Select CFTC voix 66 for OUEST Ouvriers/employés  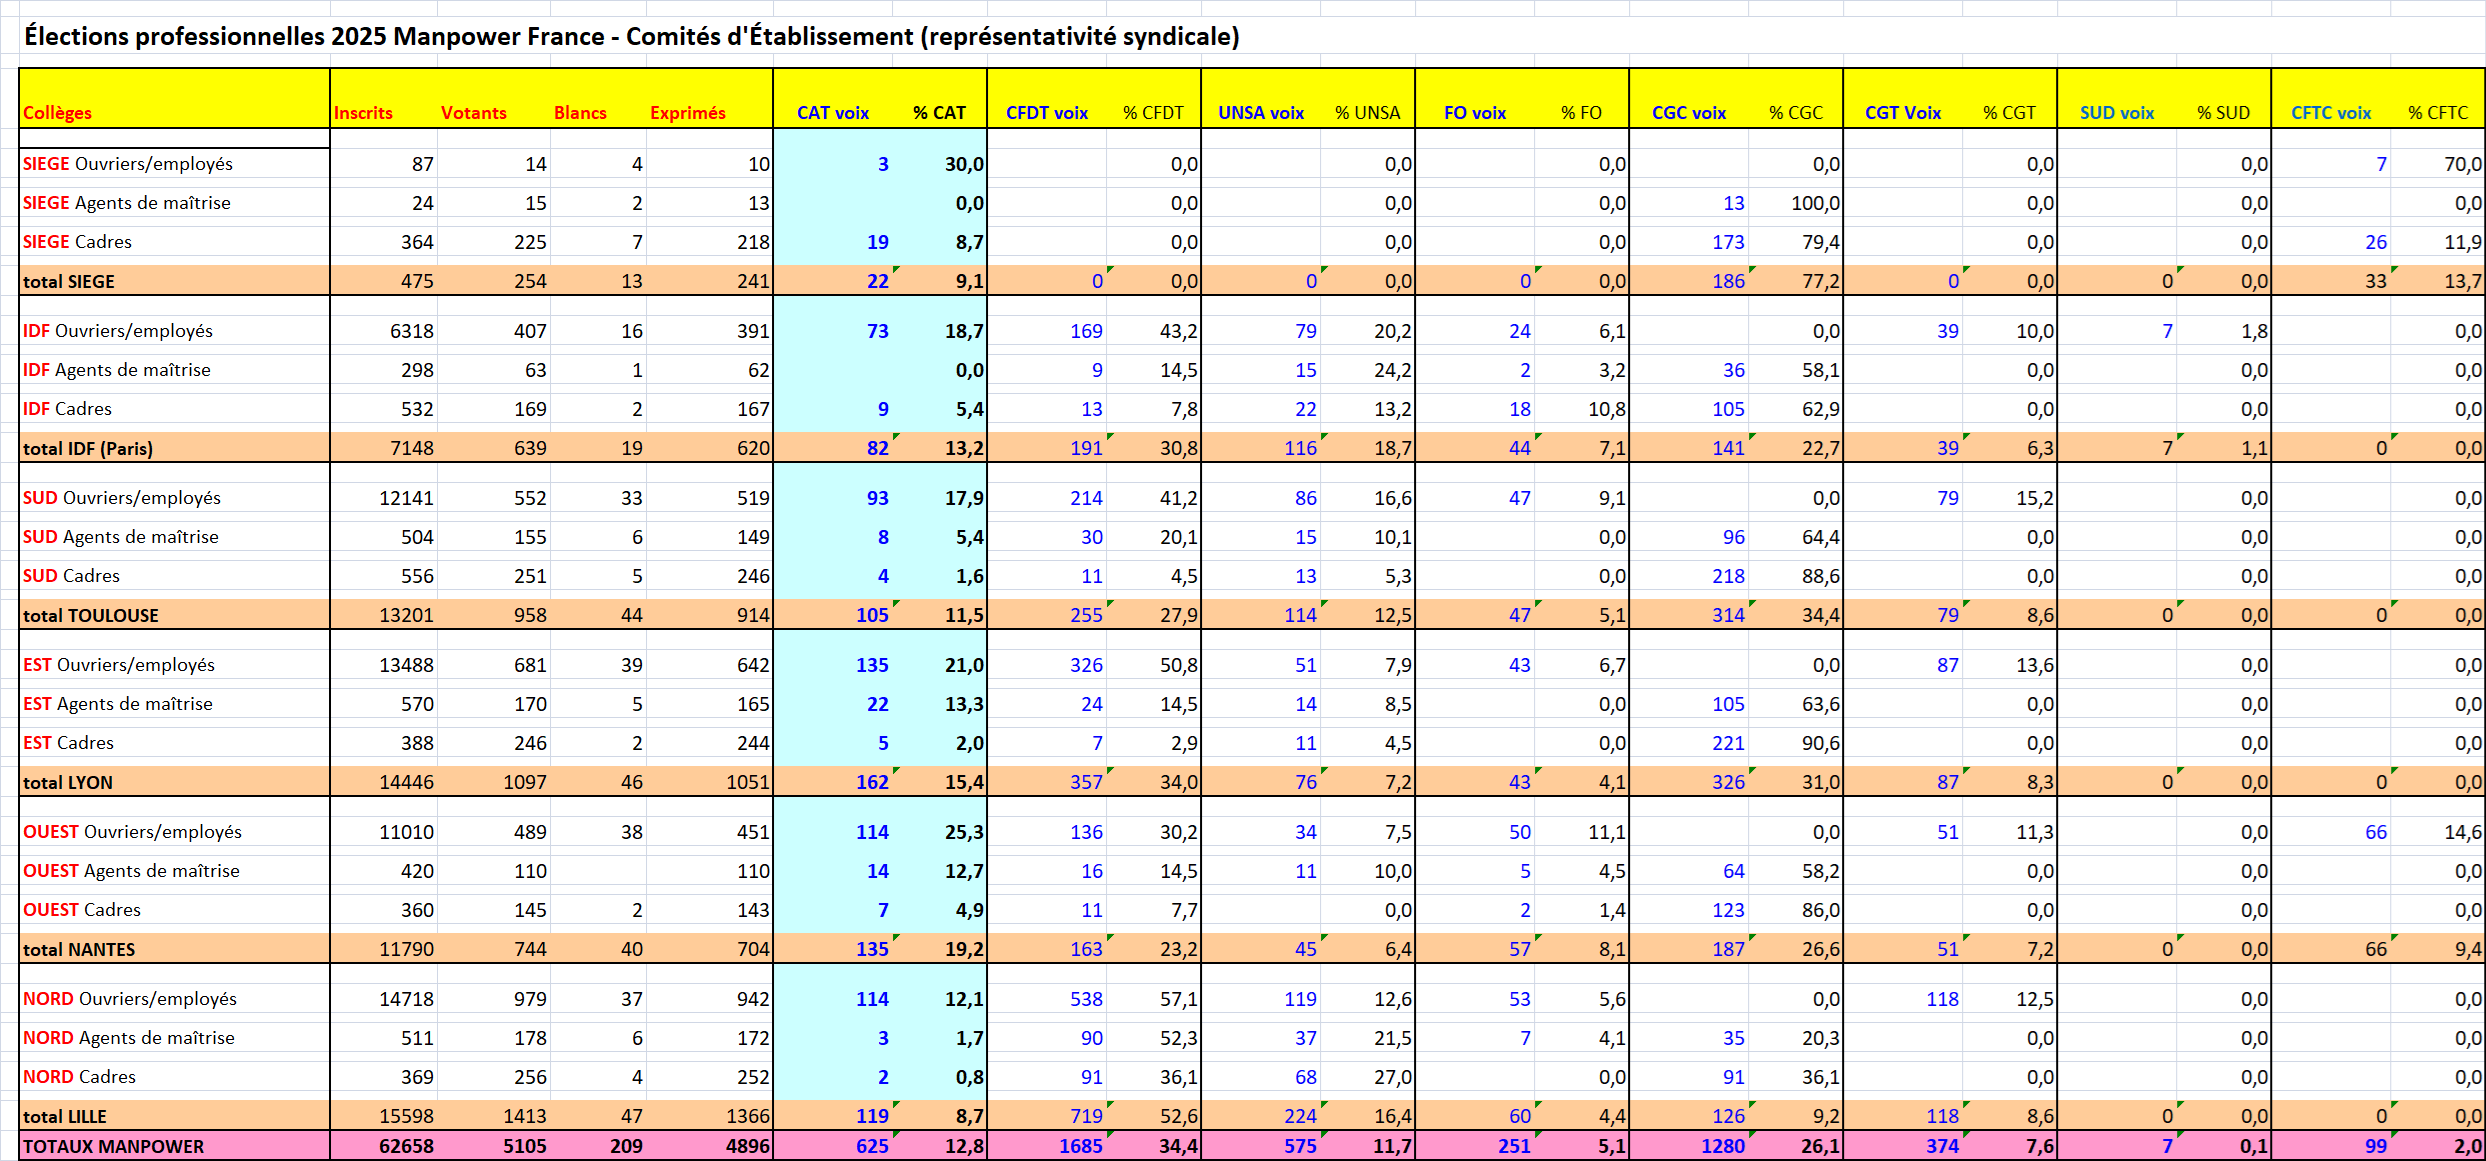(x=2376, y=832)
